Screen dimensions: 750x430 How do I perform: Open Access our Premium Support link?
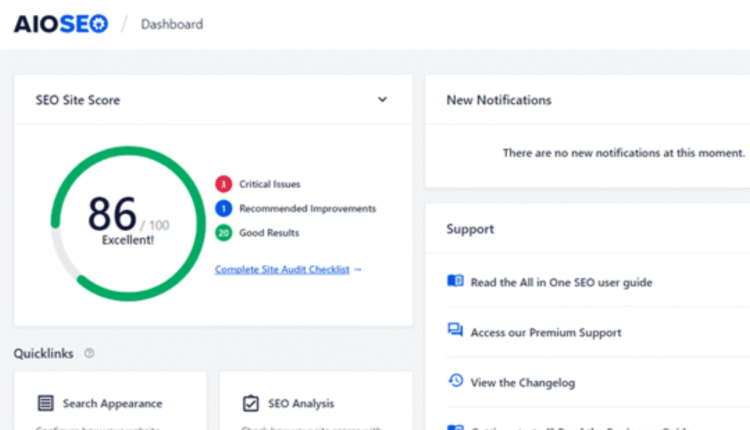point(546,332)
